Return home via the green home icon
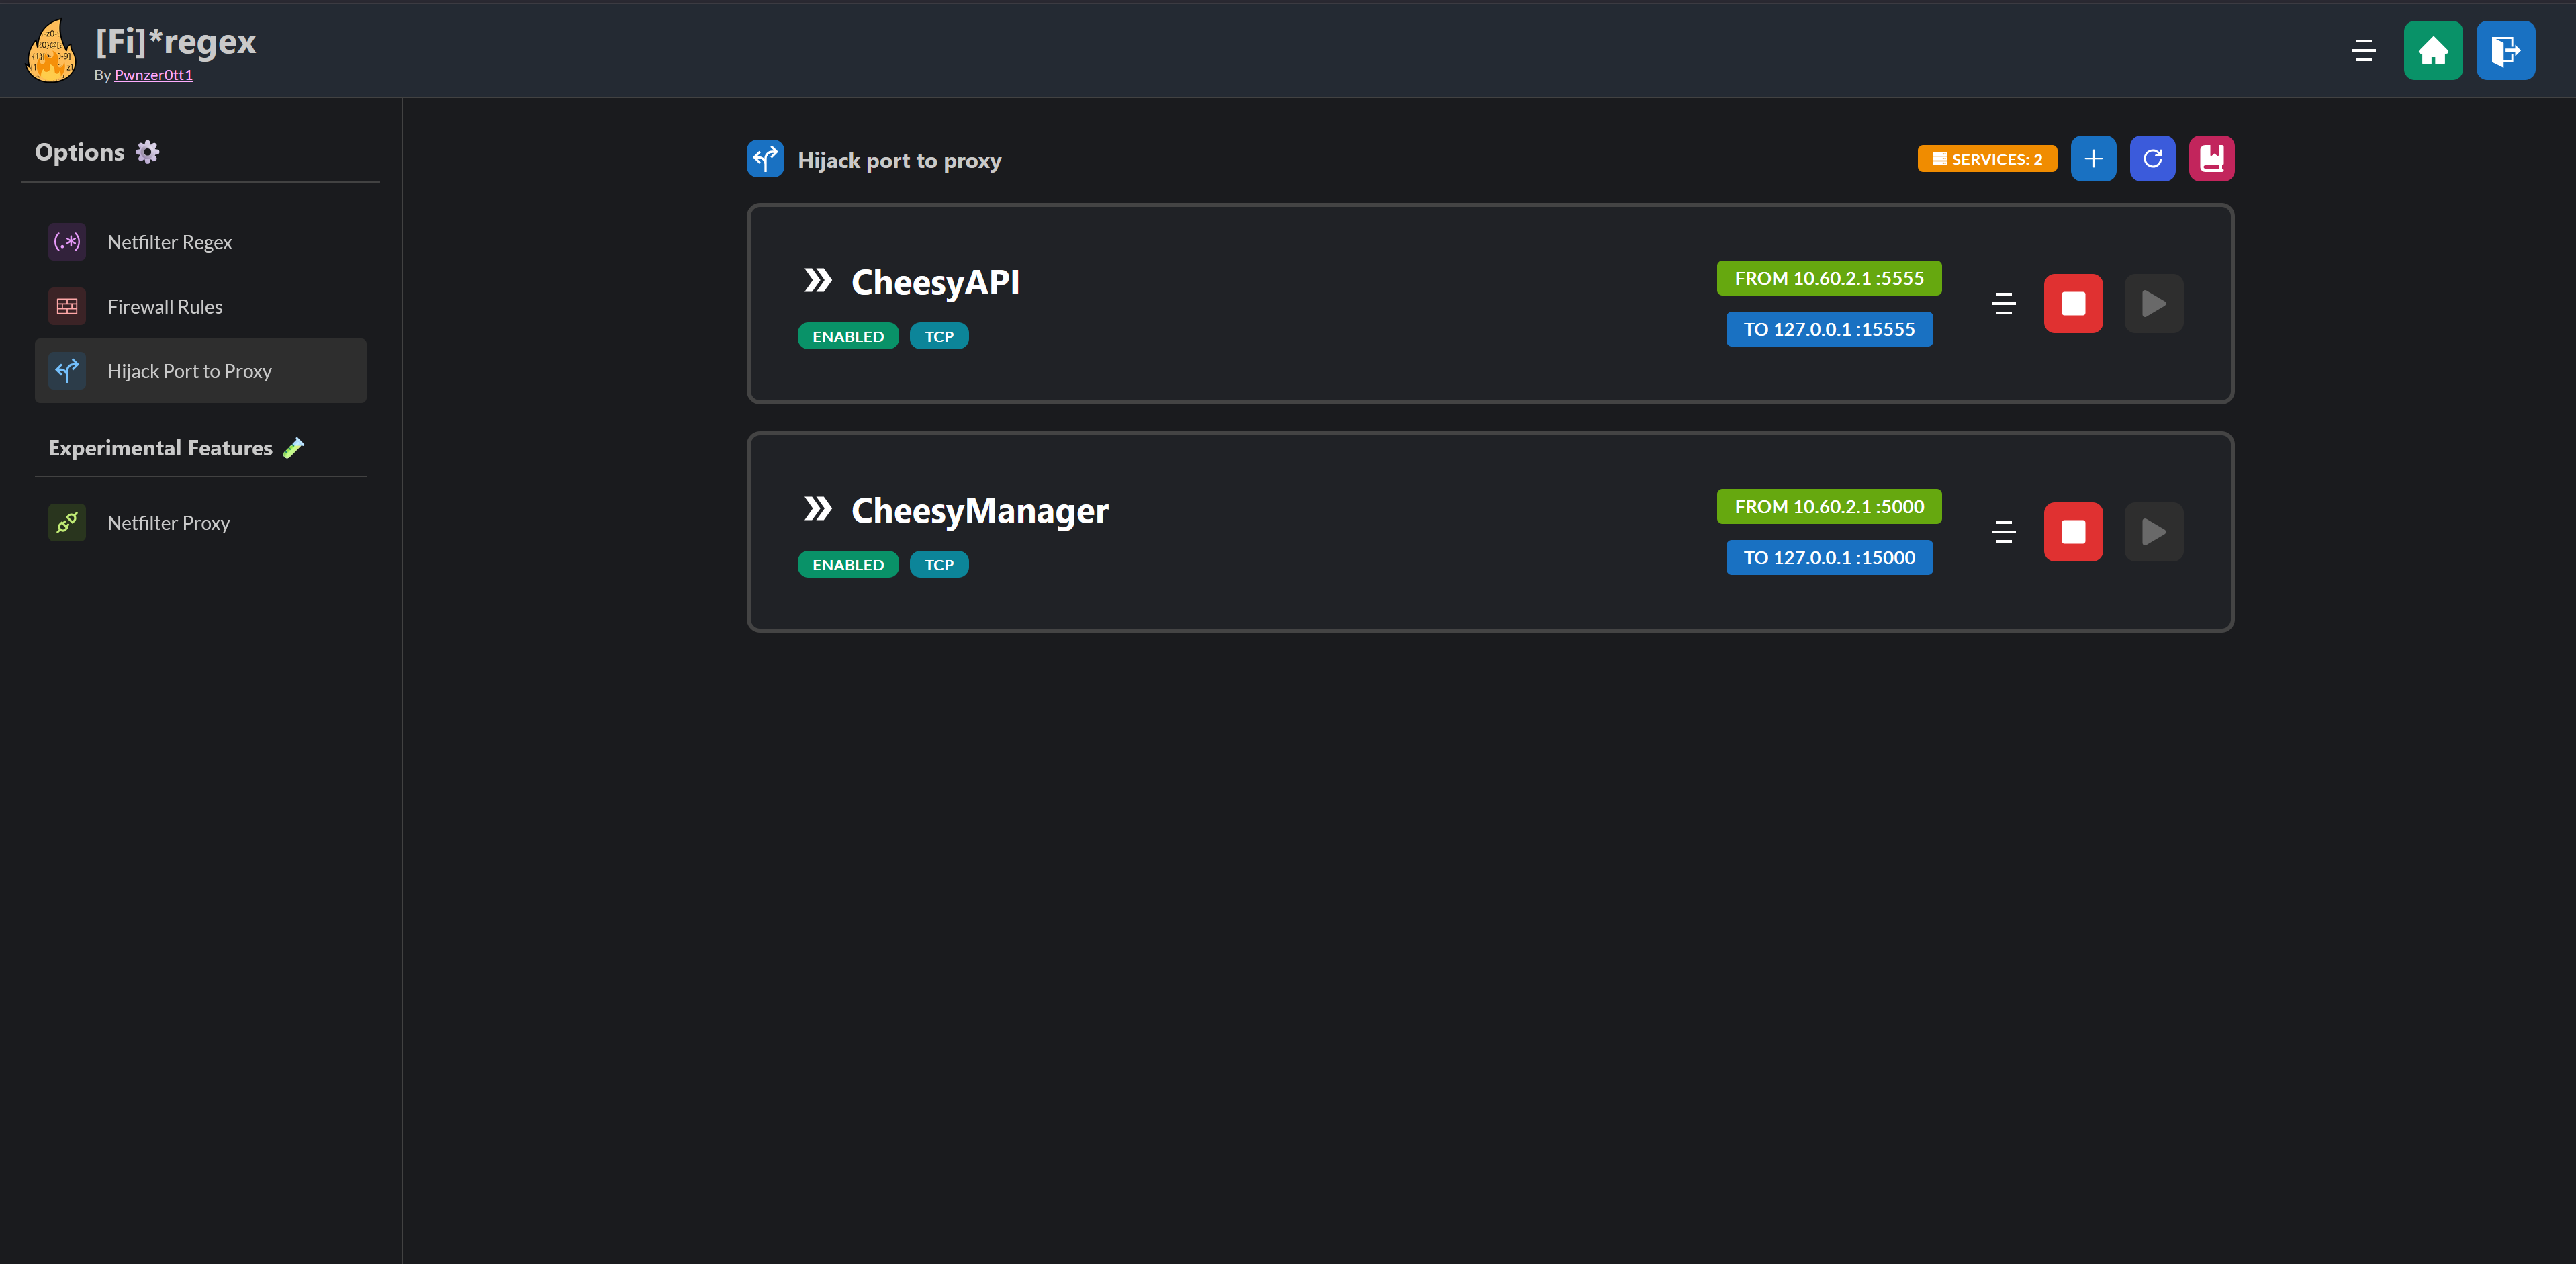 (2433, 50)
